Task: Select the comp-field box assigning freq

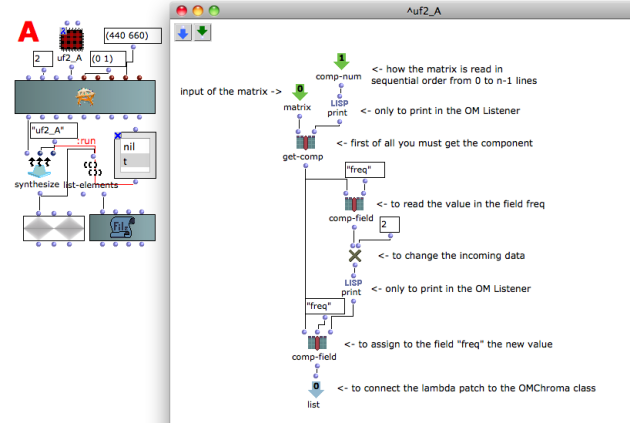Action: pos(317,343)
